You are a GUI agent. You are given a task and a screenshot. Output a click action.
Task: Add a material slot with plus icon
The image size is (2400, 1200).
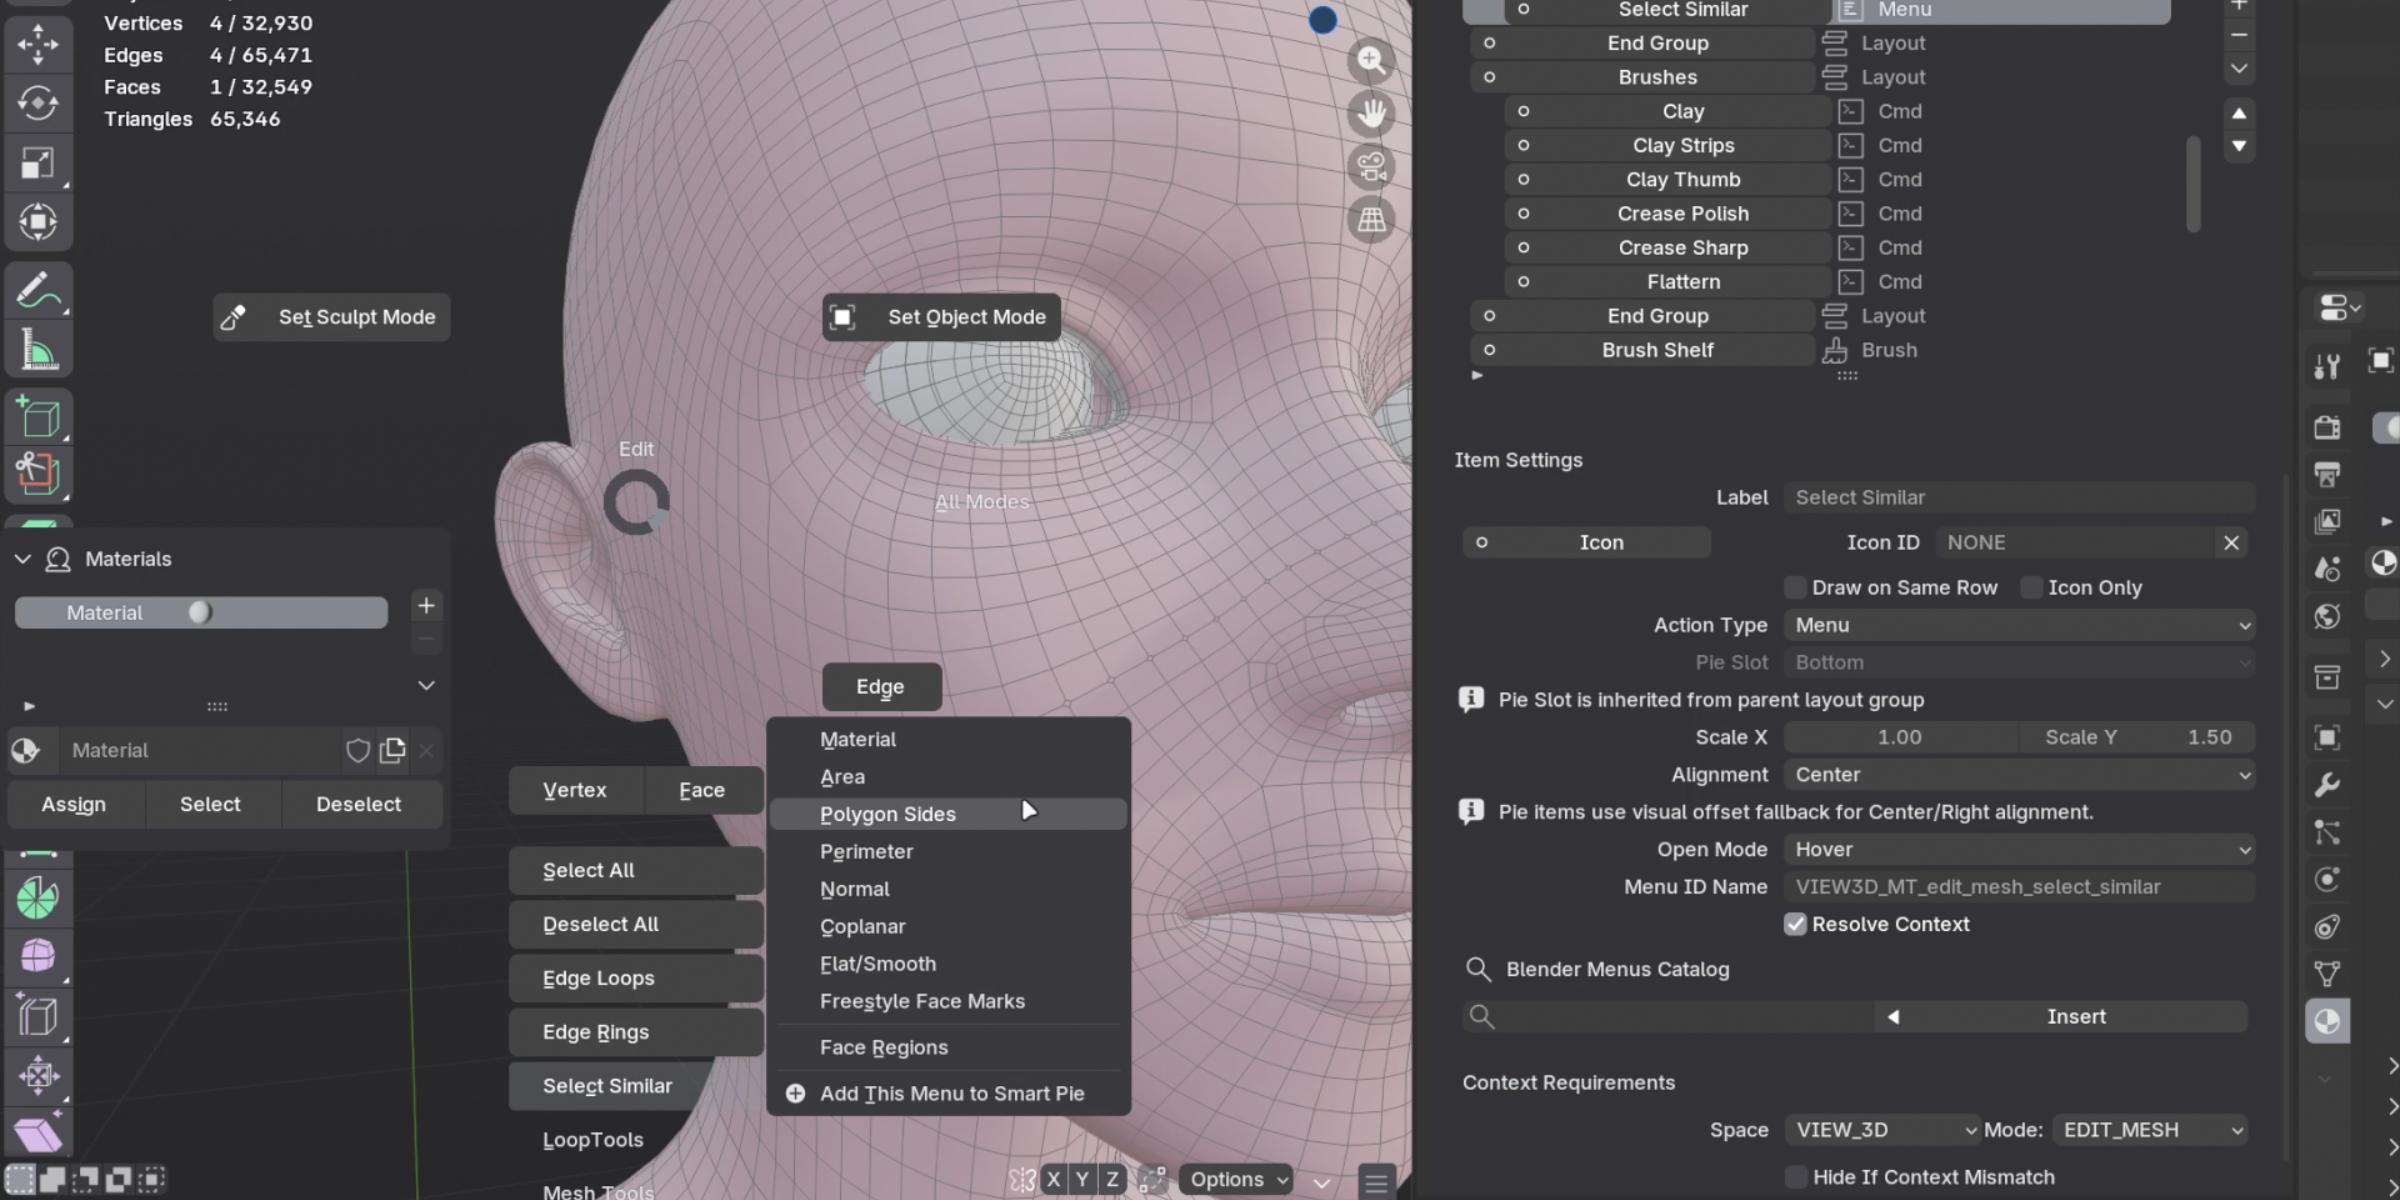(x=426, y=605)
